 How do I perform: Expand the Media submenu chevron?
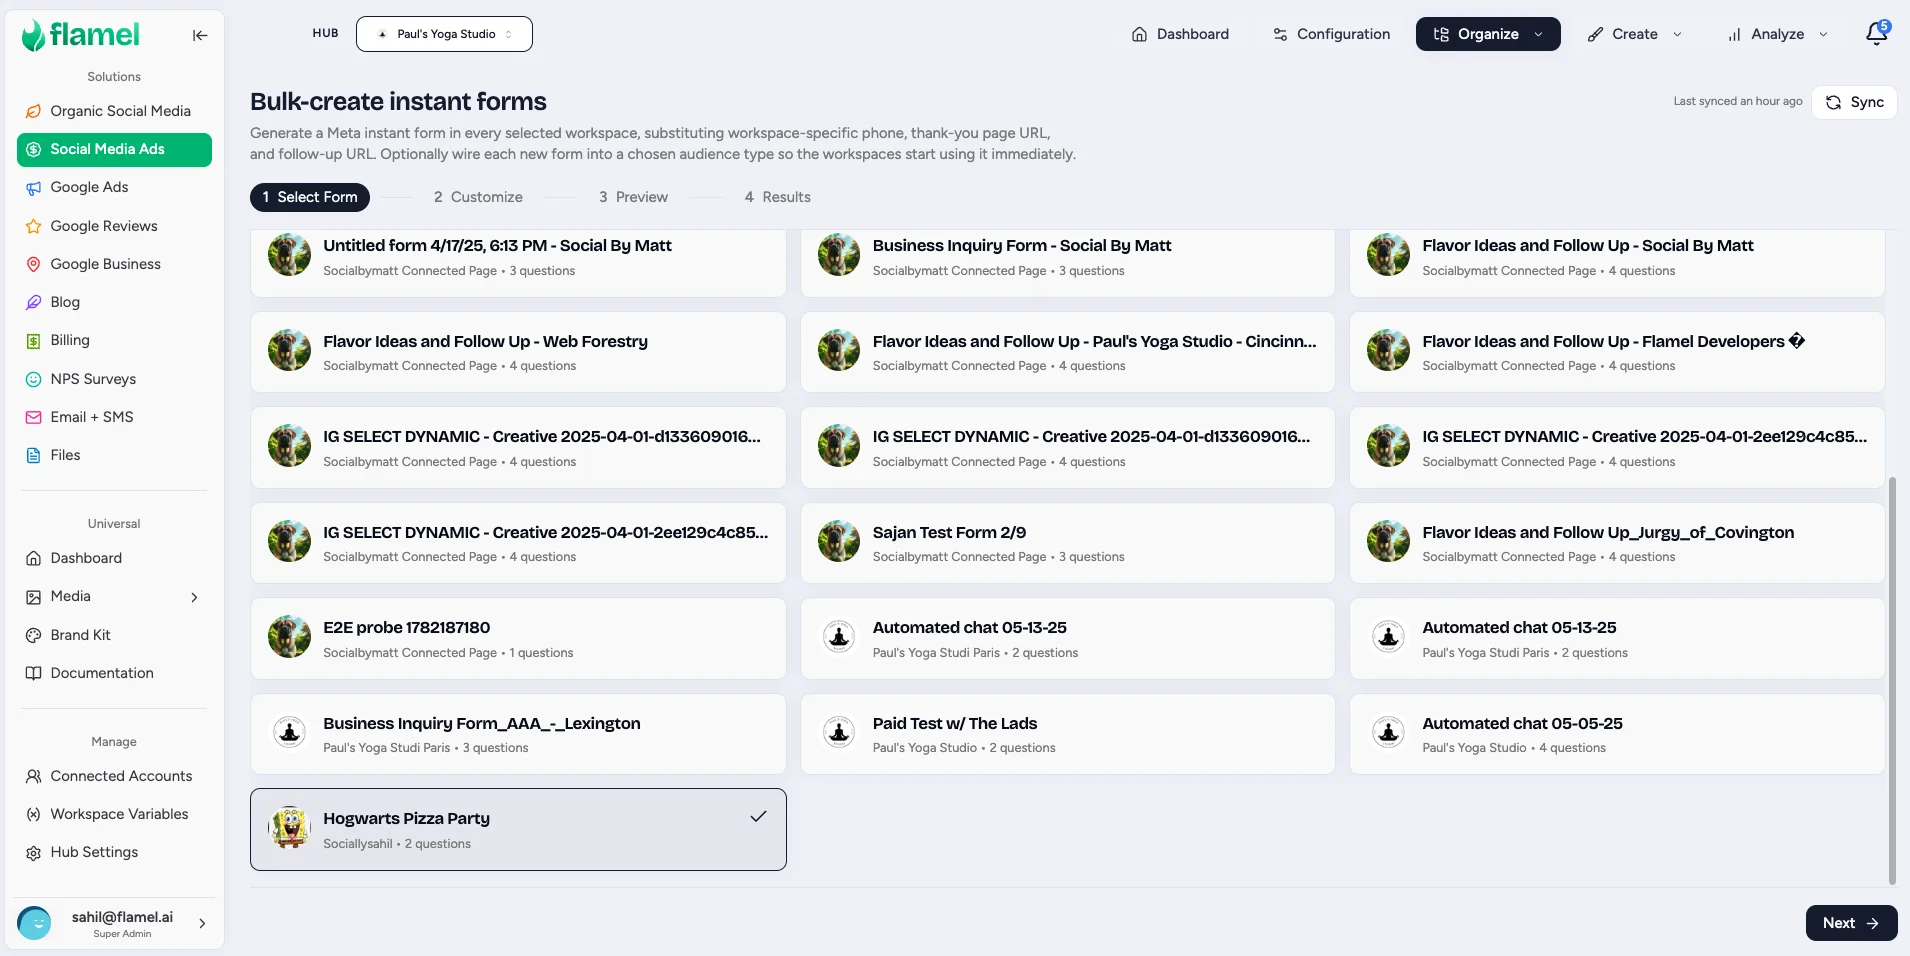(x=194, y=597)
